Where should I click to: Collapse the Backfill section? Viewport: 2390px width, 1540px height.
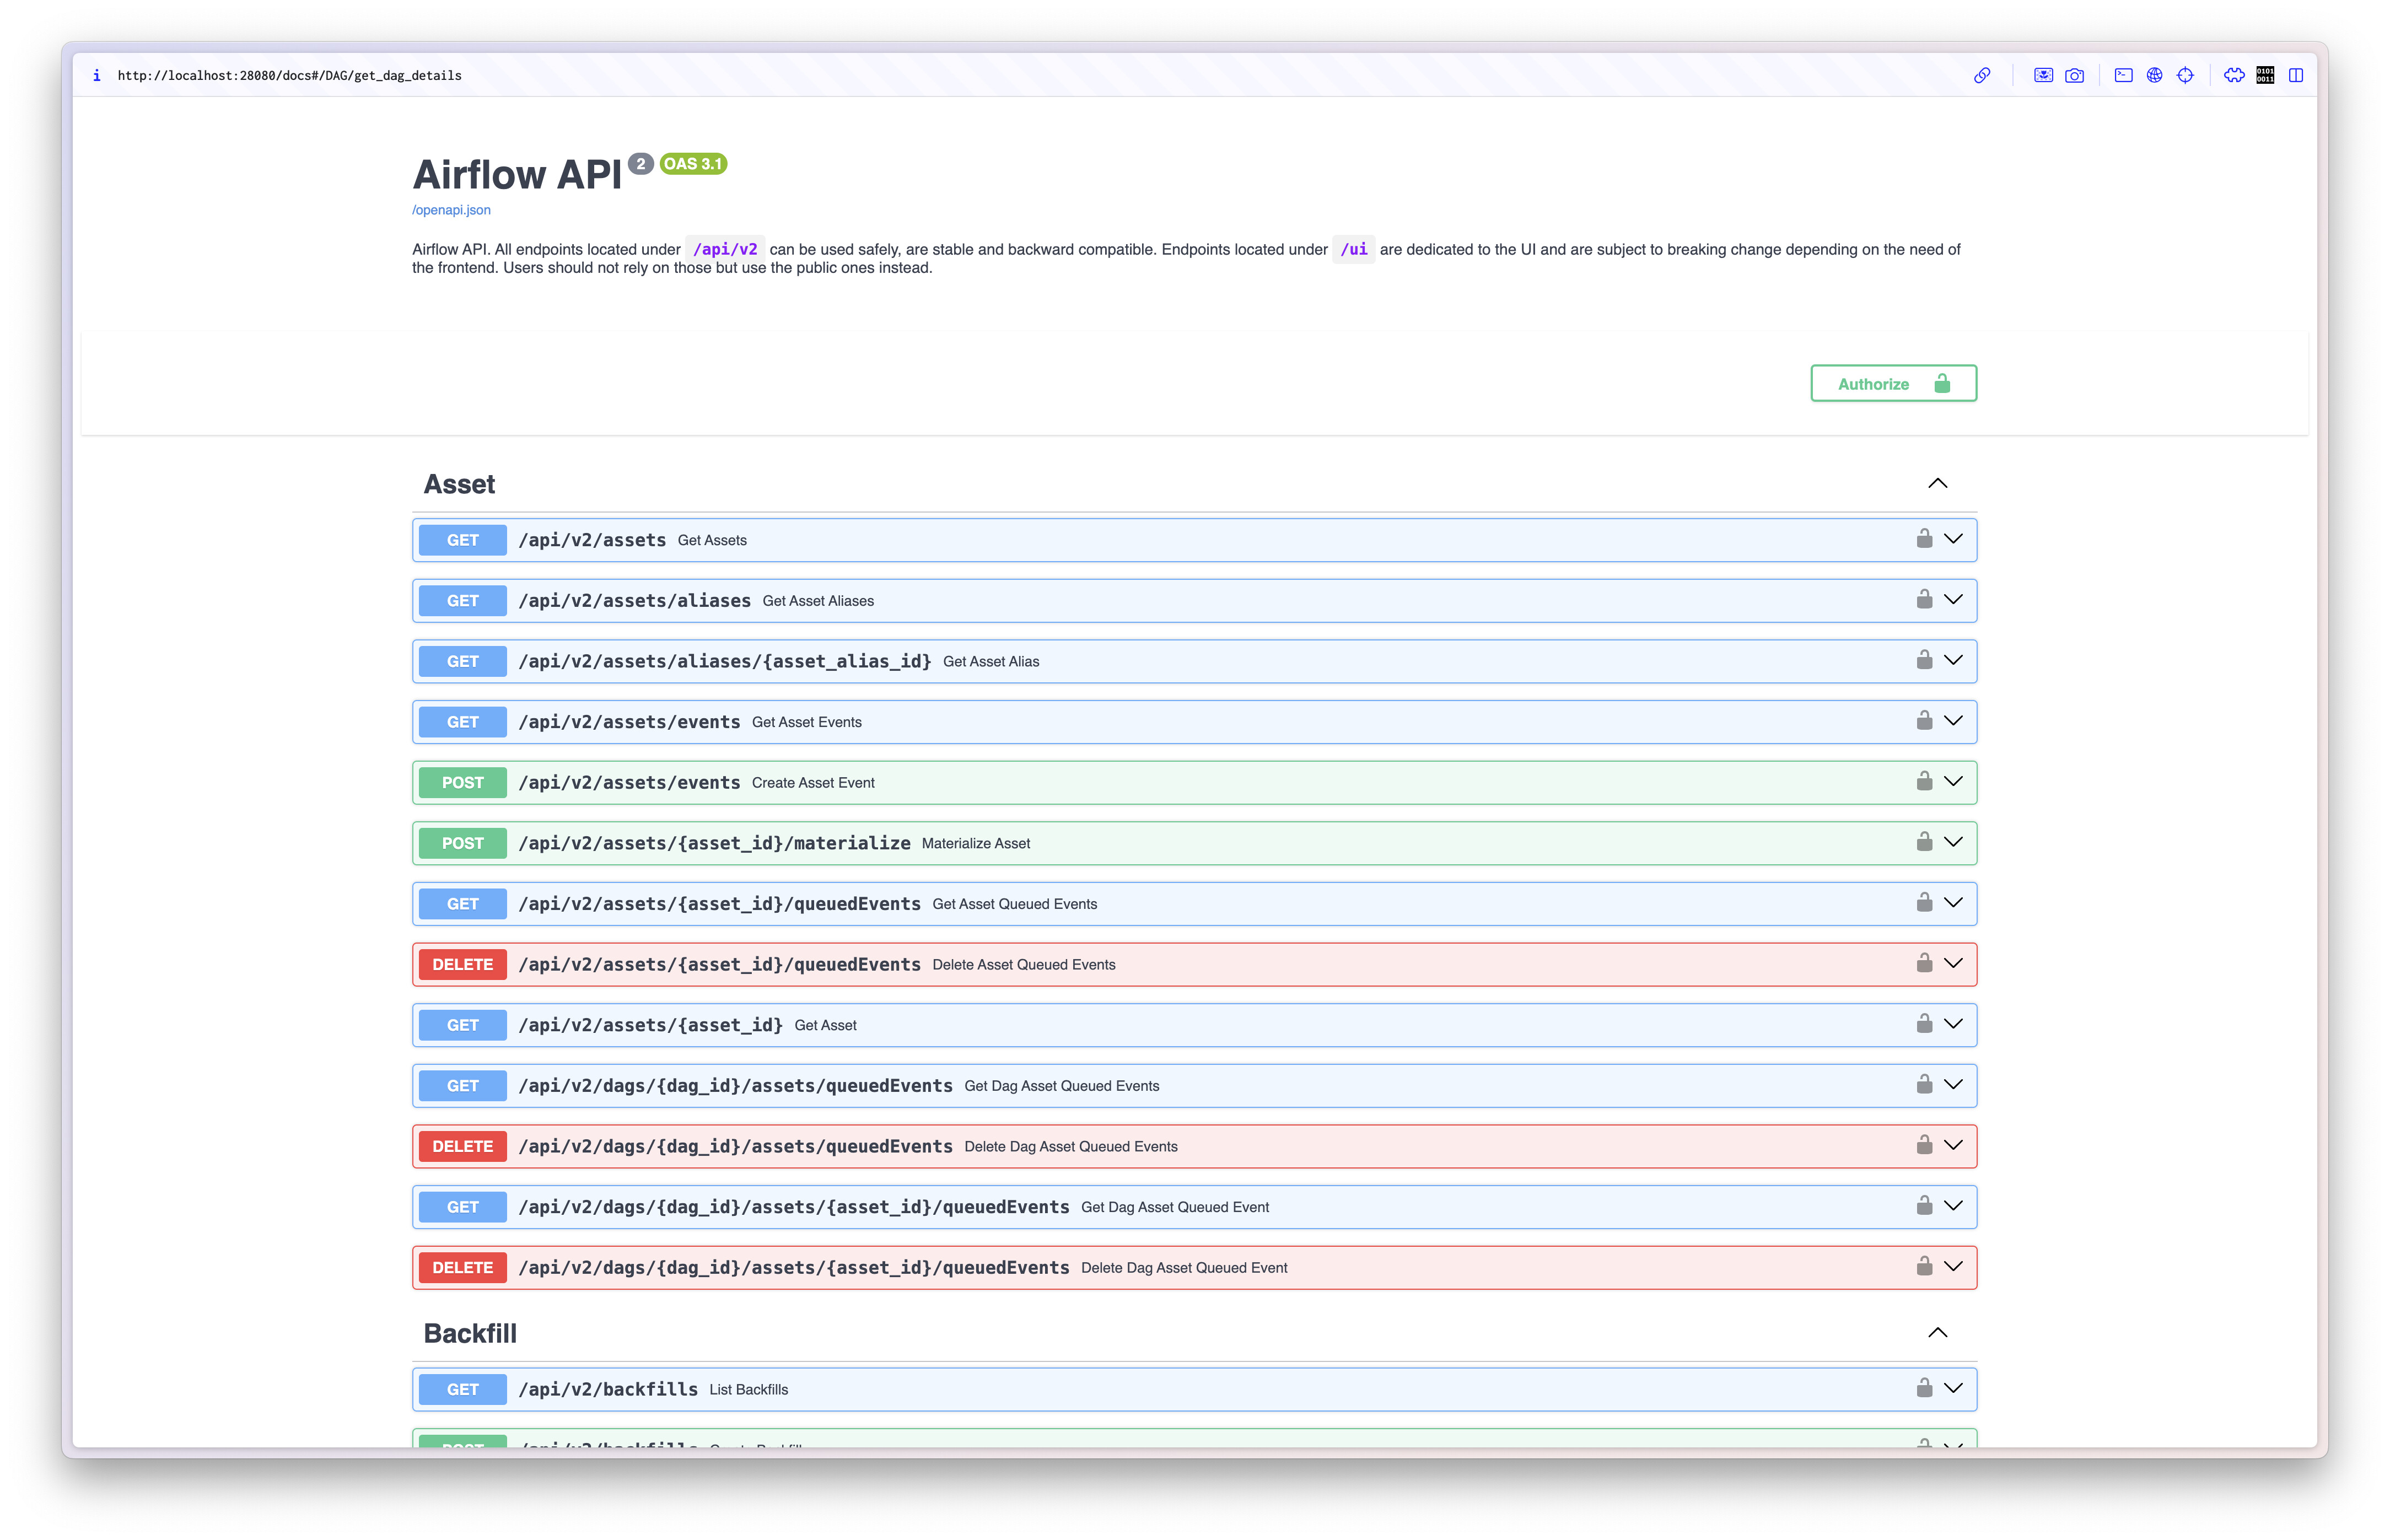1937,1333
